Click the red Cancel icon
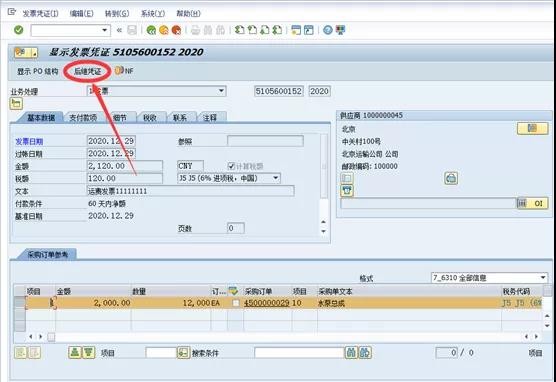 coord(176,30)
